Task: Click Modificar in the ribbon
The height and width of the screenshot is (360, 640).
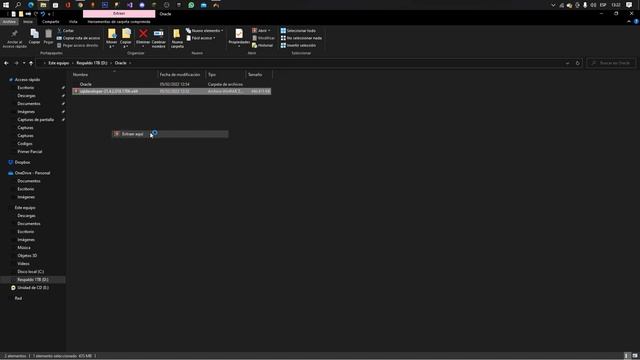Action: coord(263,38)
